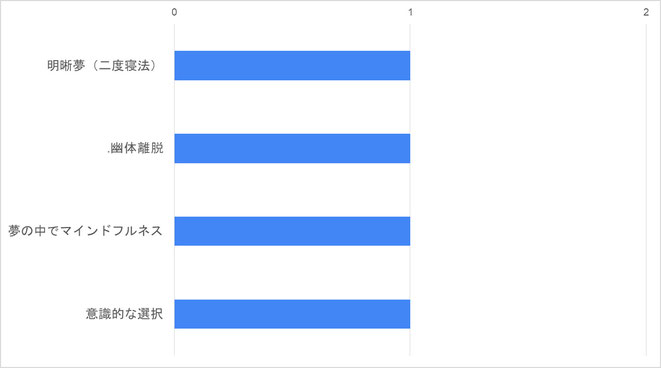Click the .幽体離脱 category label
Image resolution: width=661 pixels, height=368 pixels.
click(135, 148)
